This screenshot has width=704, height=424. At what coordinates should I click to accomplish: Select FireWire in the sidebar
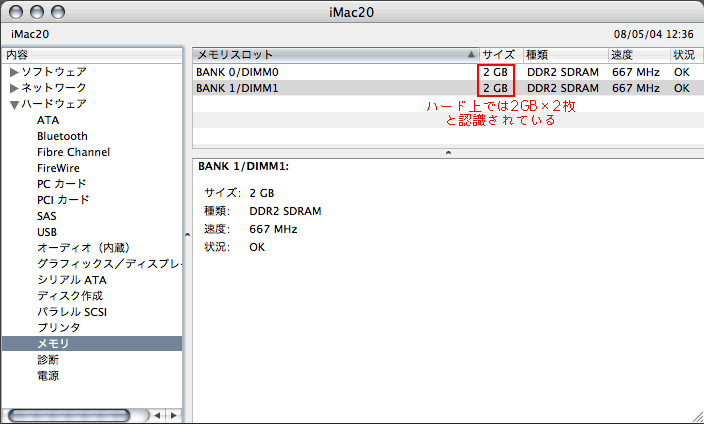(58, 168)
